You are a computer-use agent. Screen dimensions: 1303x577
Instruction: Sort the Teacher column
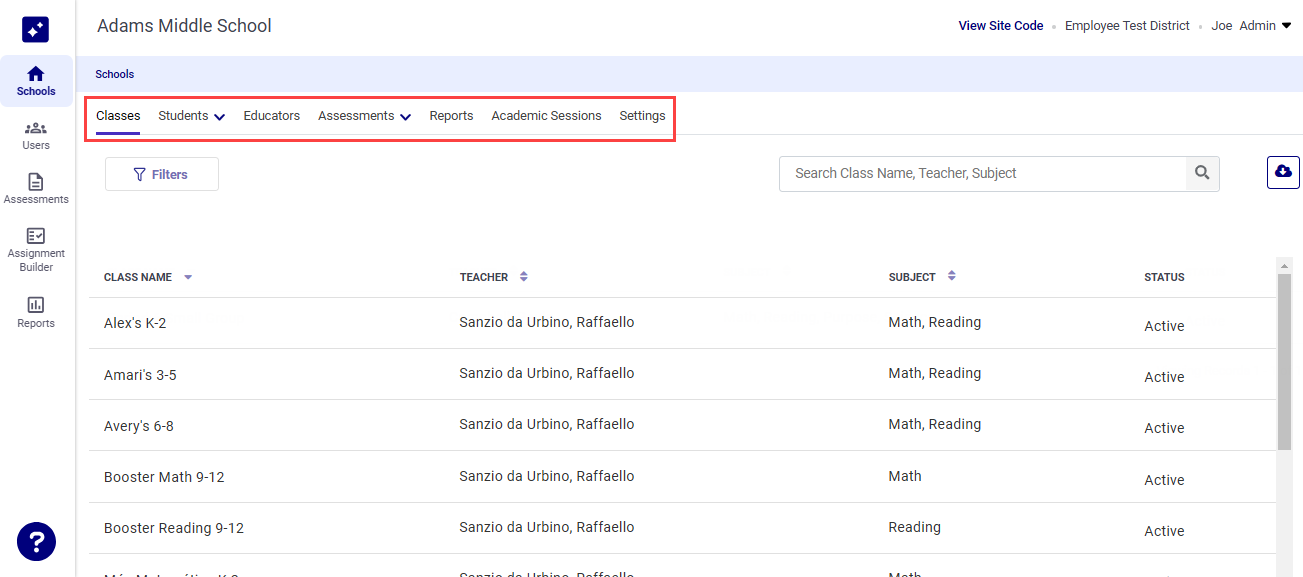pos(524,276)
